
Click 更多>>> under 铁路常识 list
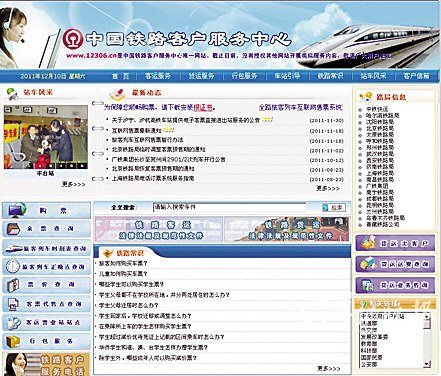[329, 368]
